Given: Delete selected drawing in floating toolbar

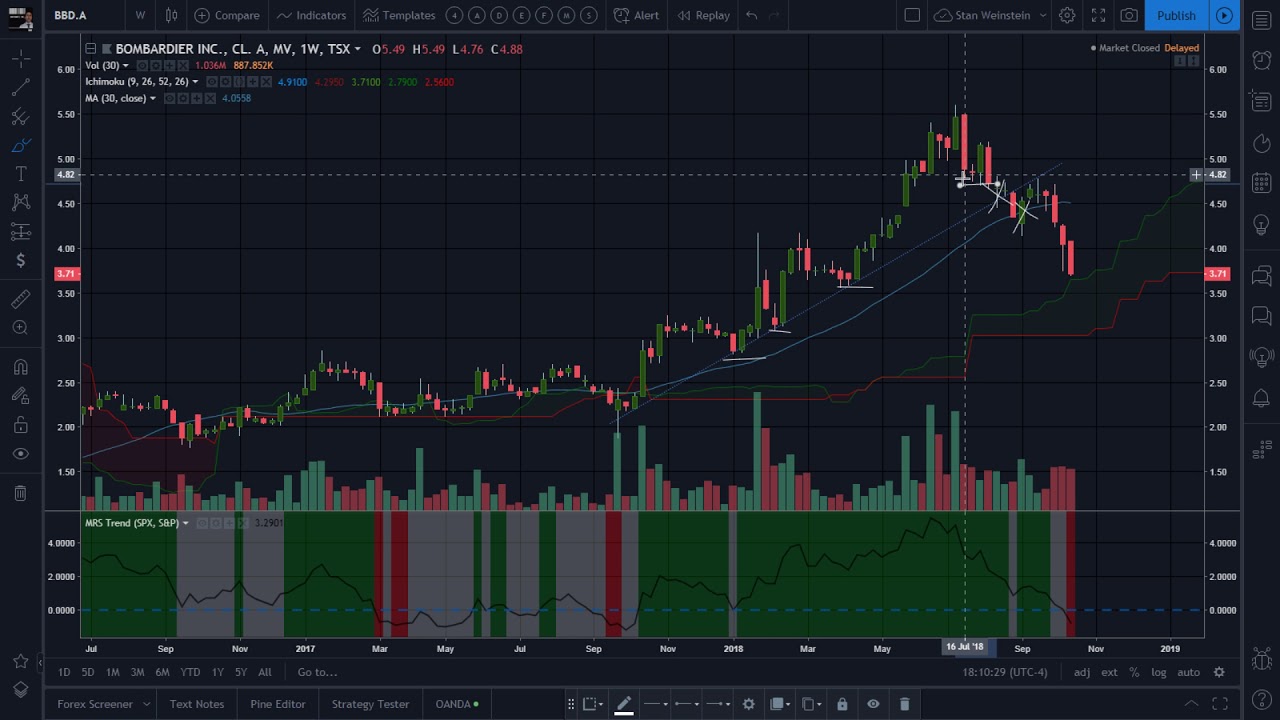Looking at the screenshot, I should coord(904,704).
